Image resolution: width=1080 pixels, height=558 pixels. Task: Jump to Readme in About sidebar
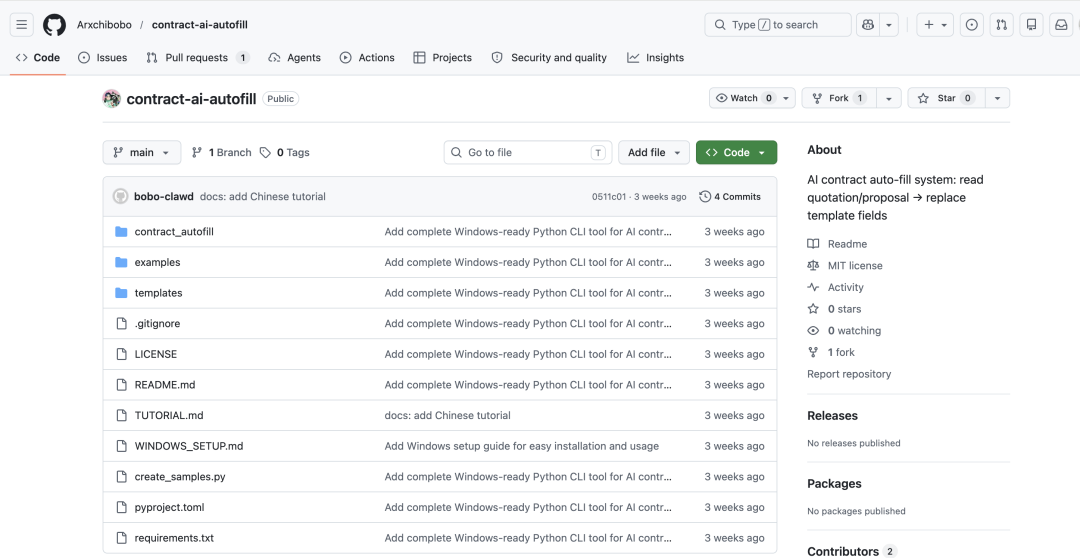[847, 244]
